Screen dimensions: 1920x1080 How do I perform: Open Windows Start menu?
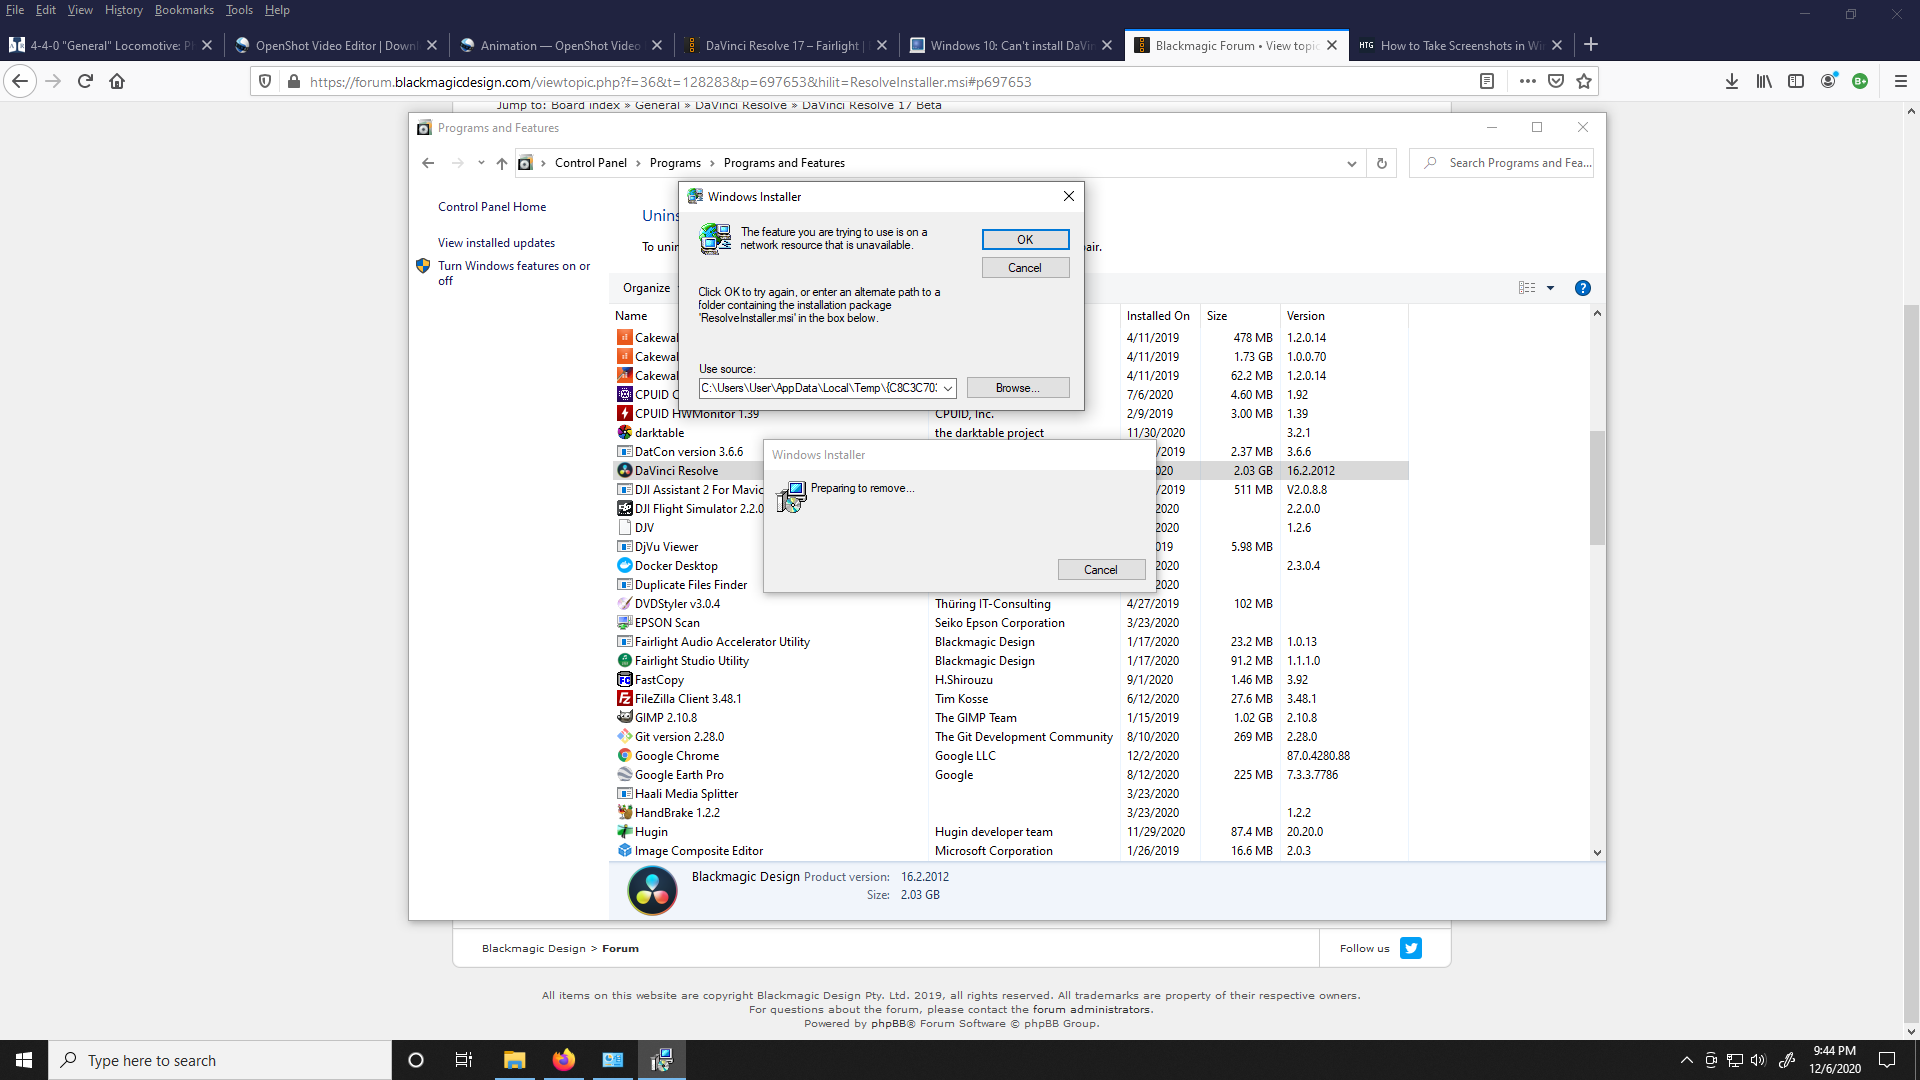[x=24, y=1060]
